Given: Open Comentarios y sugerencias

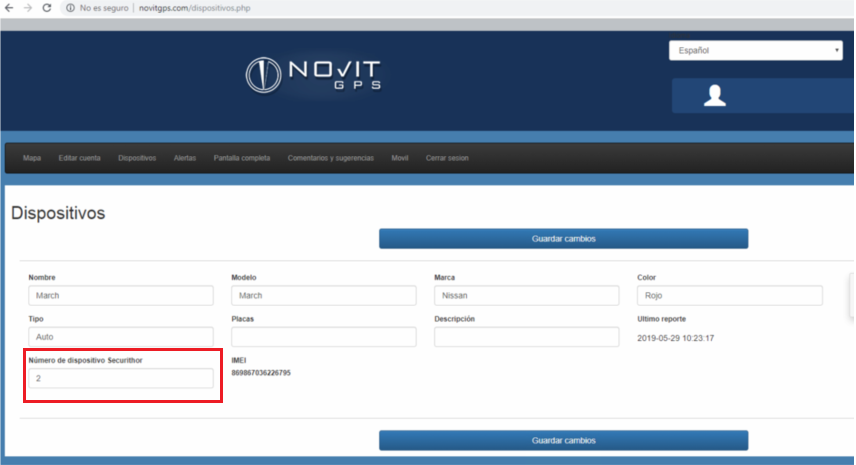Looking at the screenshot, I should coord(331,158).
